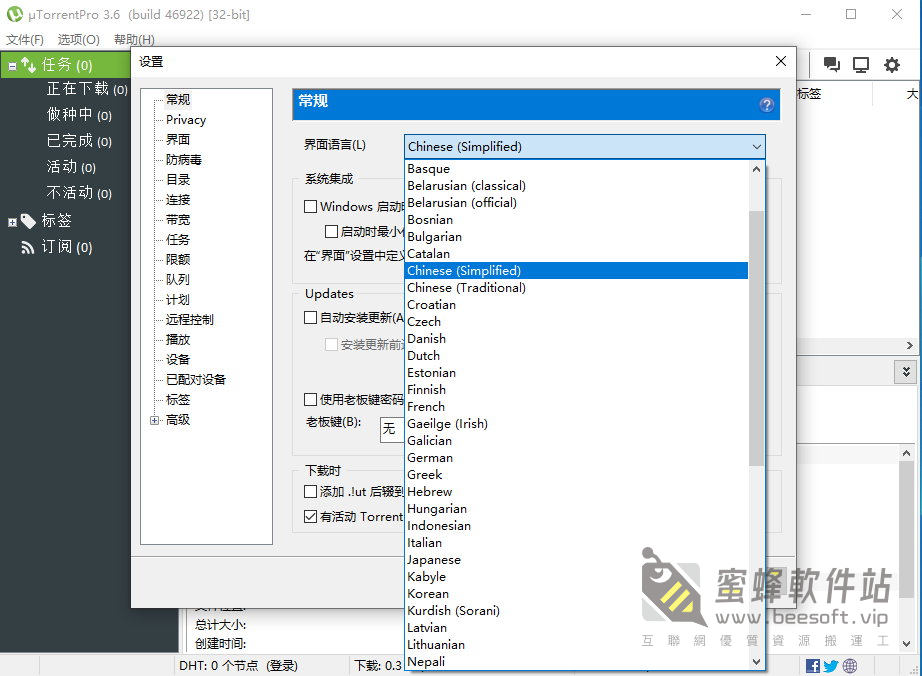Open the Twitter icon in status bar
The image size is (922, 676).
831,666
